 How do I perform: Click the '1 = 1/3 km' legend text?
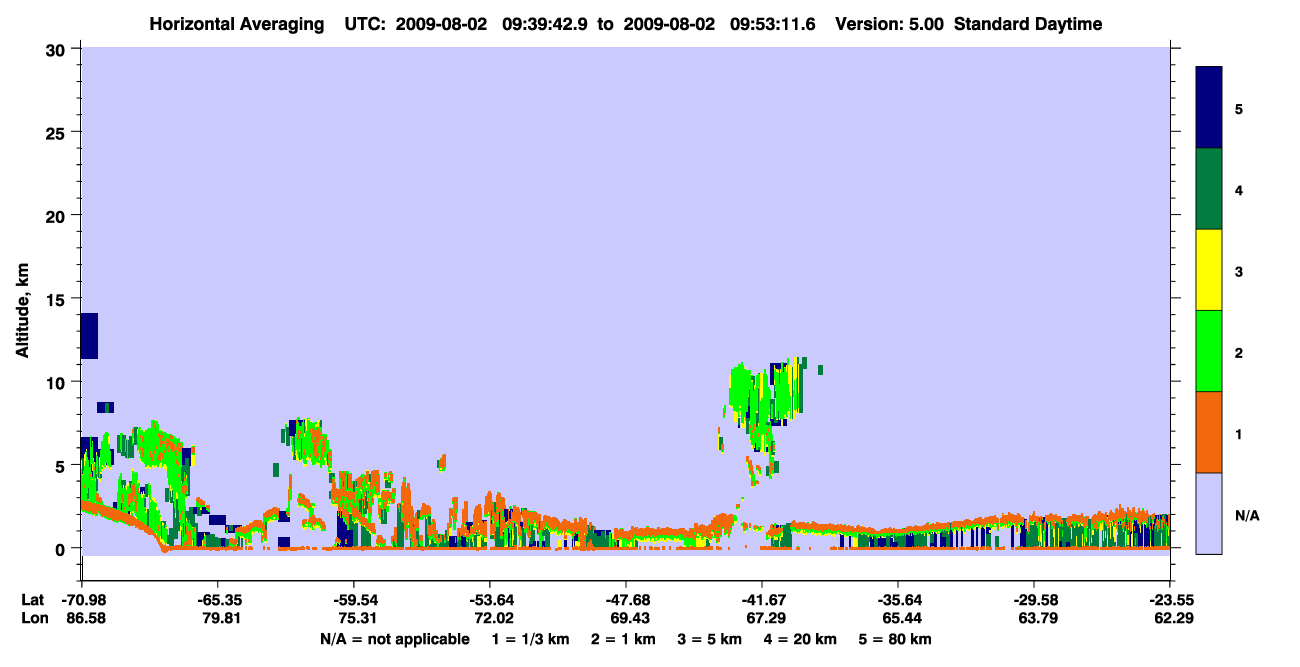pyautogui.click(x=529, y=639)
